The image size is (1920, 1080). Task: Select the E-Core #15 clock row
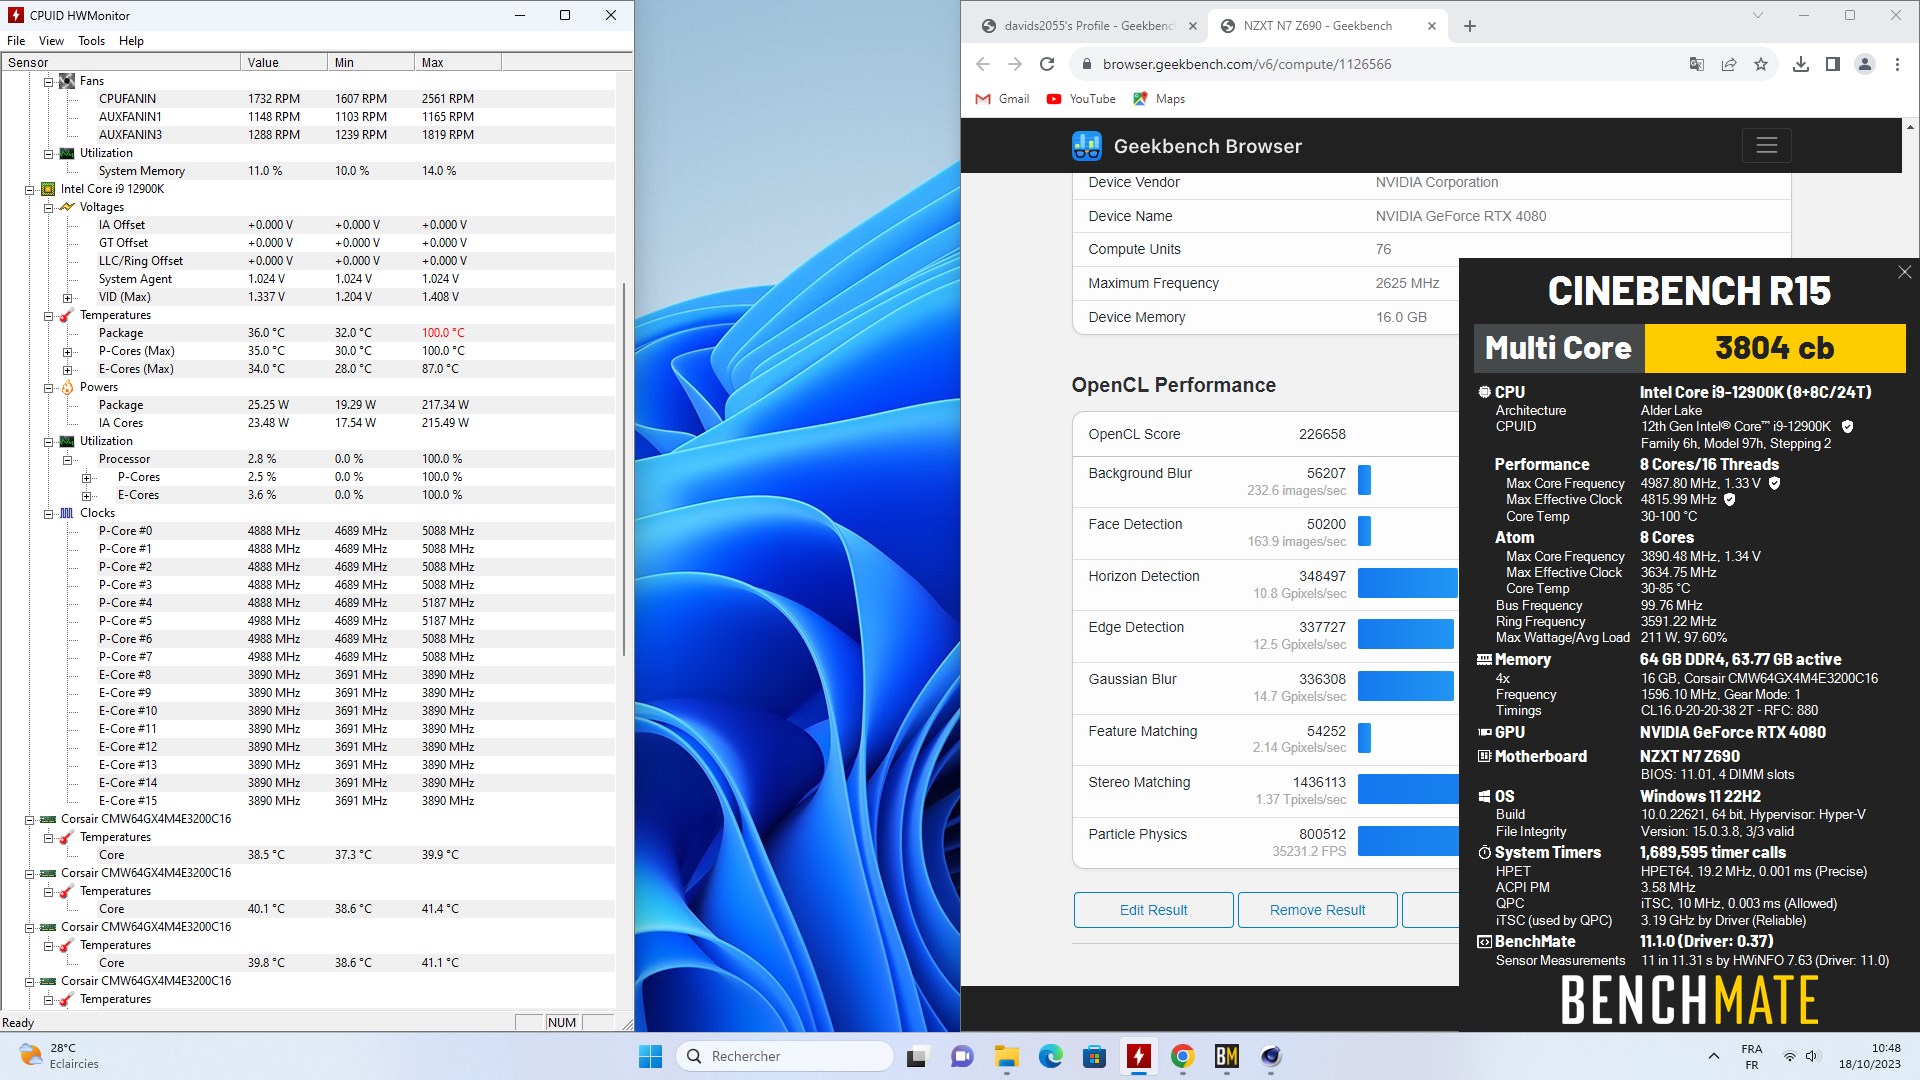(308, 801)
